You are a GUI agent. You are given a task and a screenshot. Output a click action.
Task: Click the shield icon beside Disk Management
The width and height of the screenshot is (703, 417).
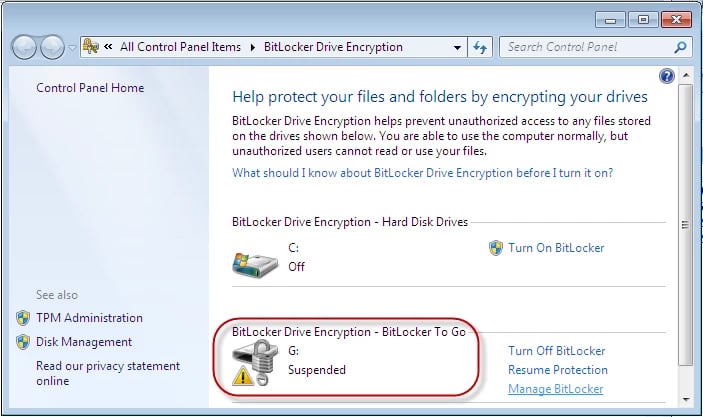click(x=23, y=342)
